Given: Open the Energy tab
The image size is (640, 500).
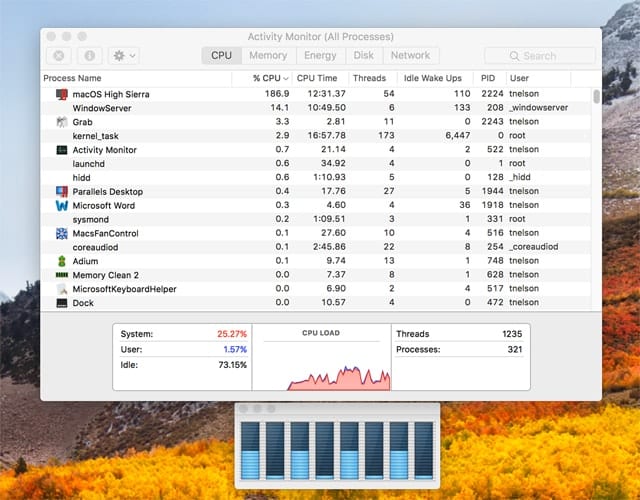Looking at the screenshot, I should [x=320, y=56].
